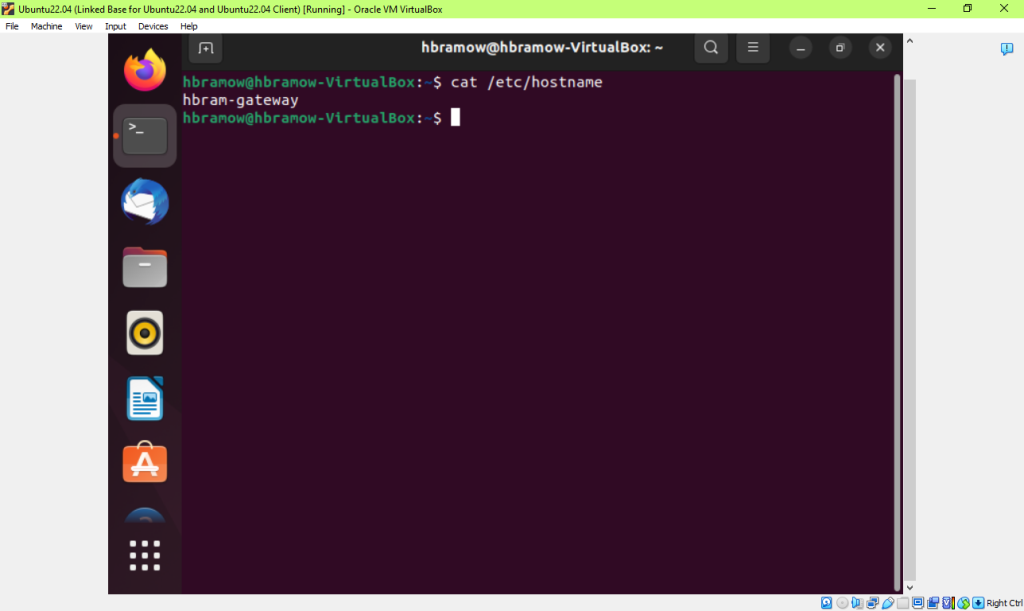
Task: Open the VirtualBox Machine menu
Action: click(46, 26)
